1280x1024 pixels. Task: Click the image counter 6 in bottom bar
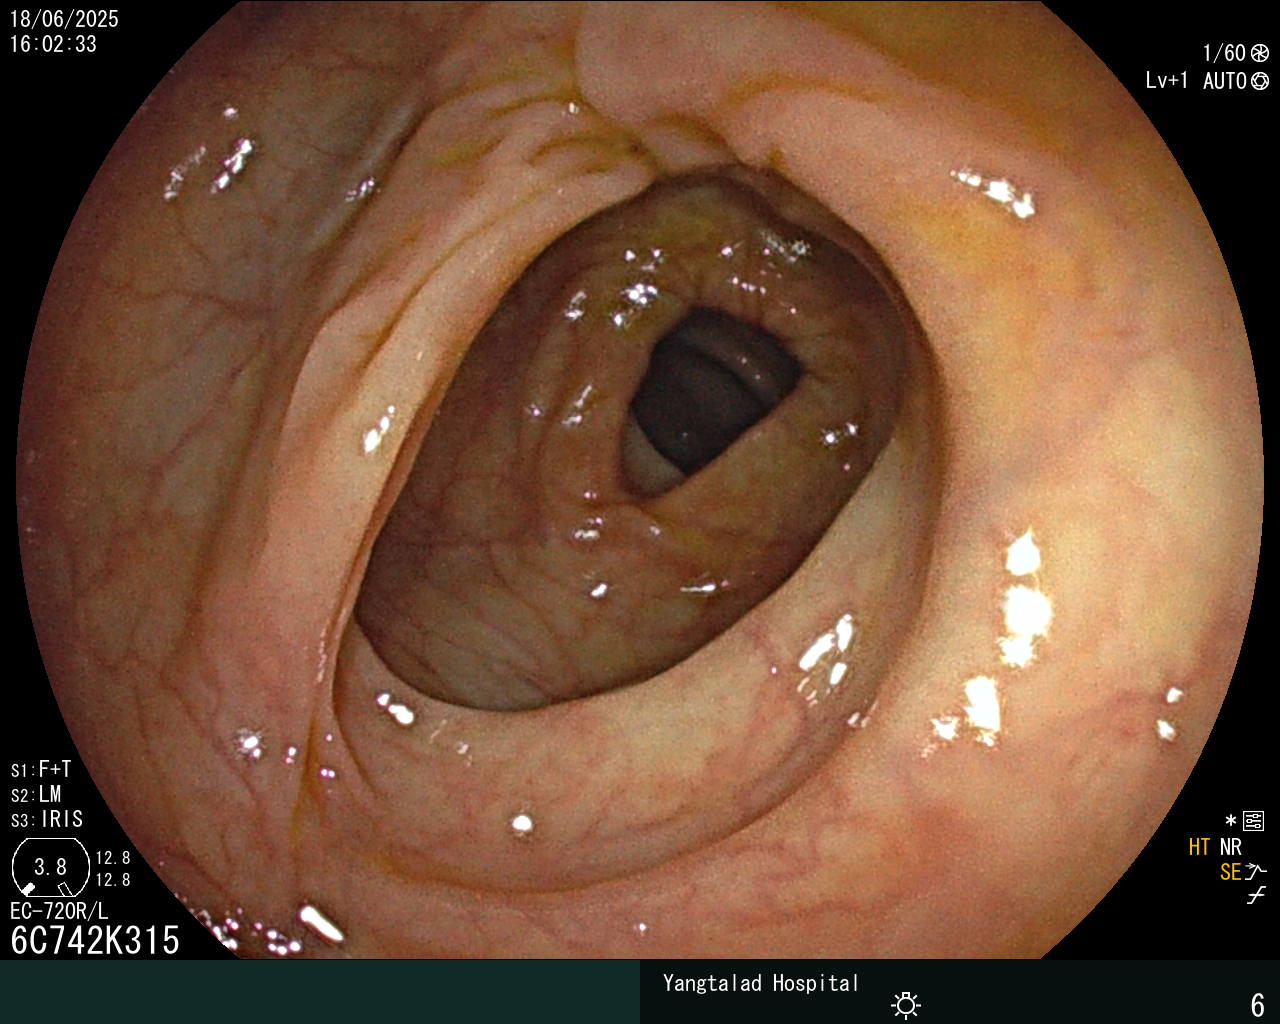pyautogui.click(x=1258, y=1004)
